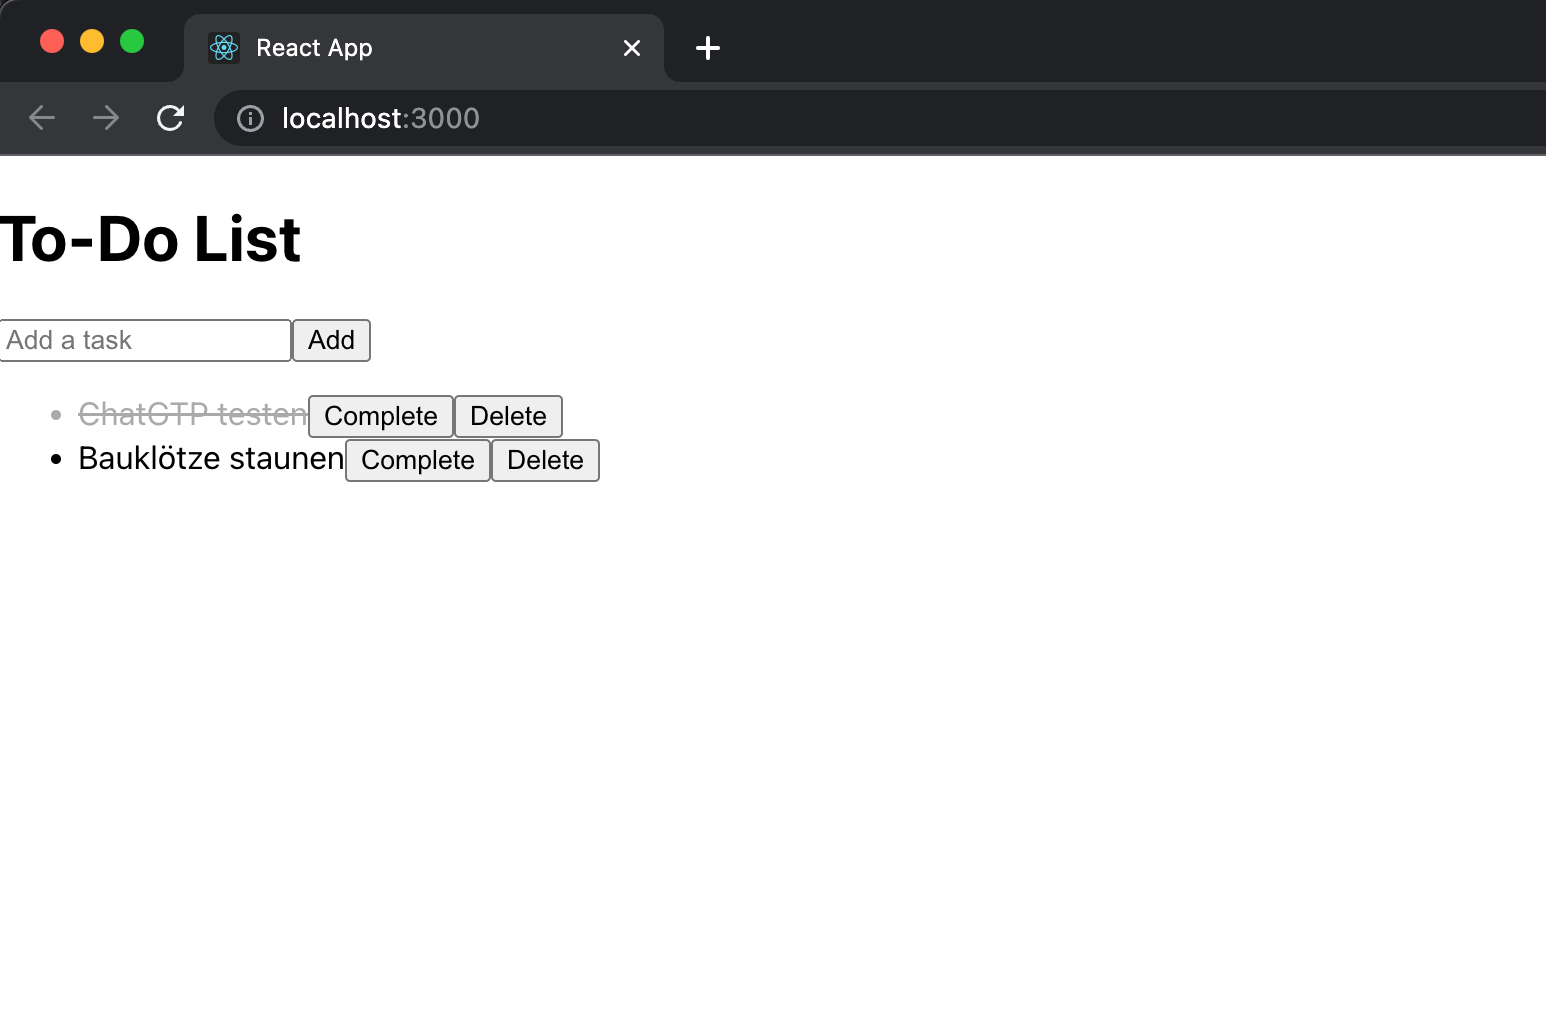
Task: Go back using the browser back arrow
Action: tap(42, 118)
